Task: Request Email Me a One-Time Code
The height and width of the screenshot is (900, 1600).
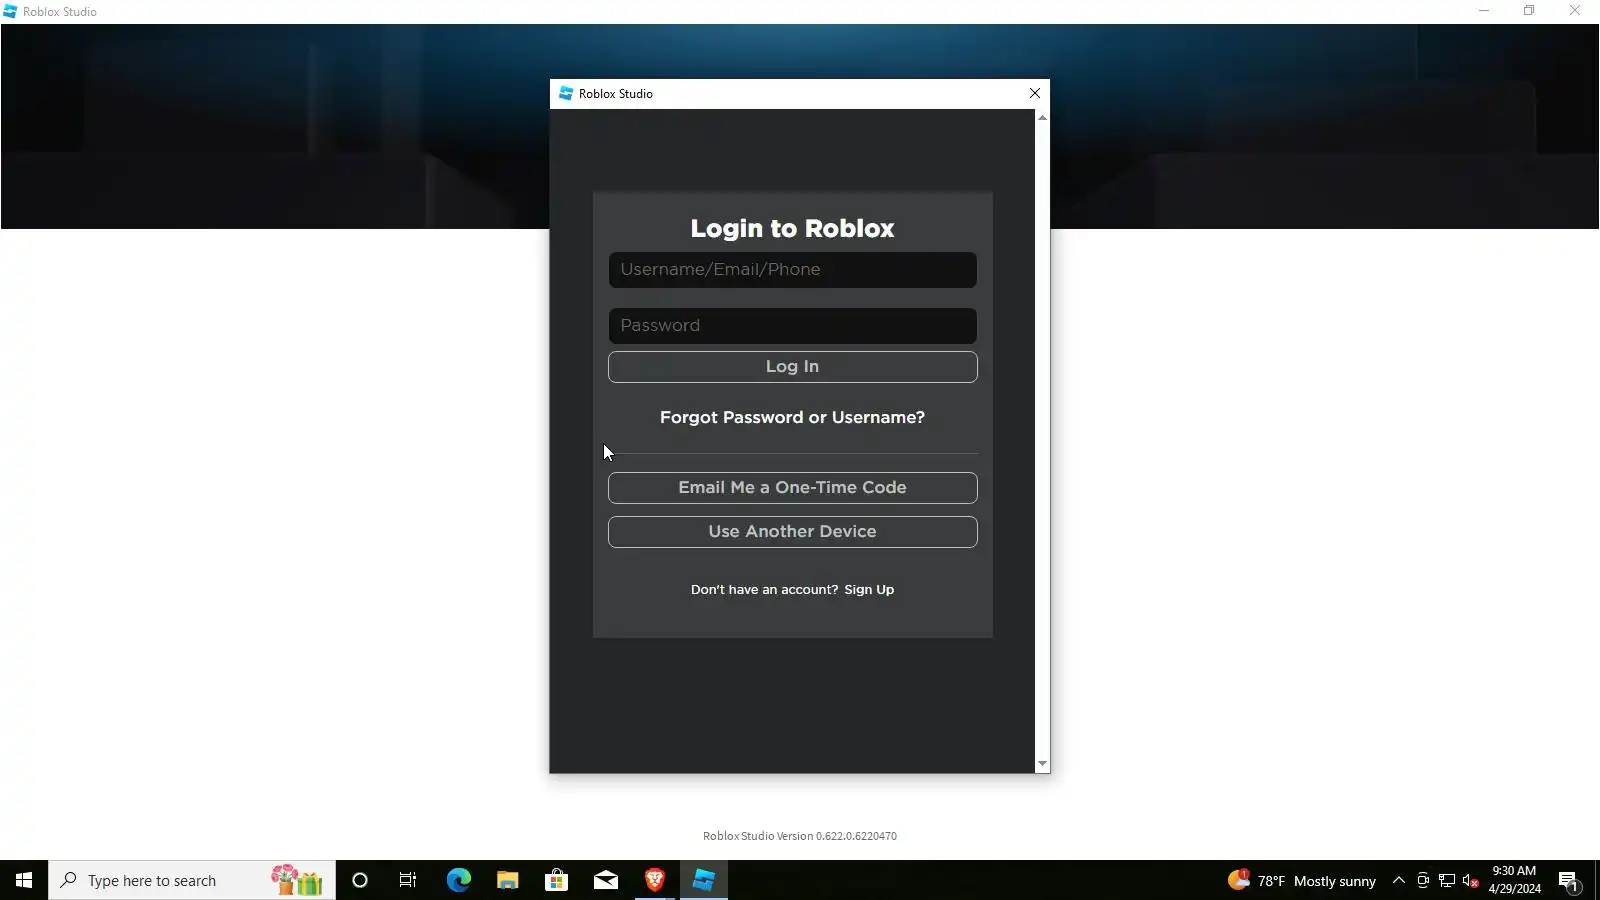Action: (x=792, y=488)
